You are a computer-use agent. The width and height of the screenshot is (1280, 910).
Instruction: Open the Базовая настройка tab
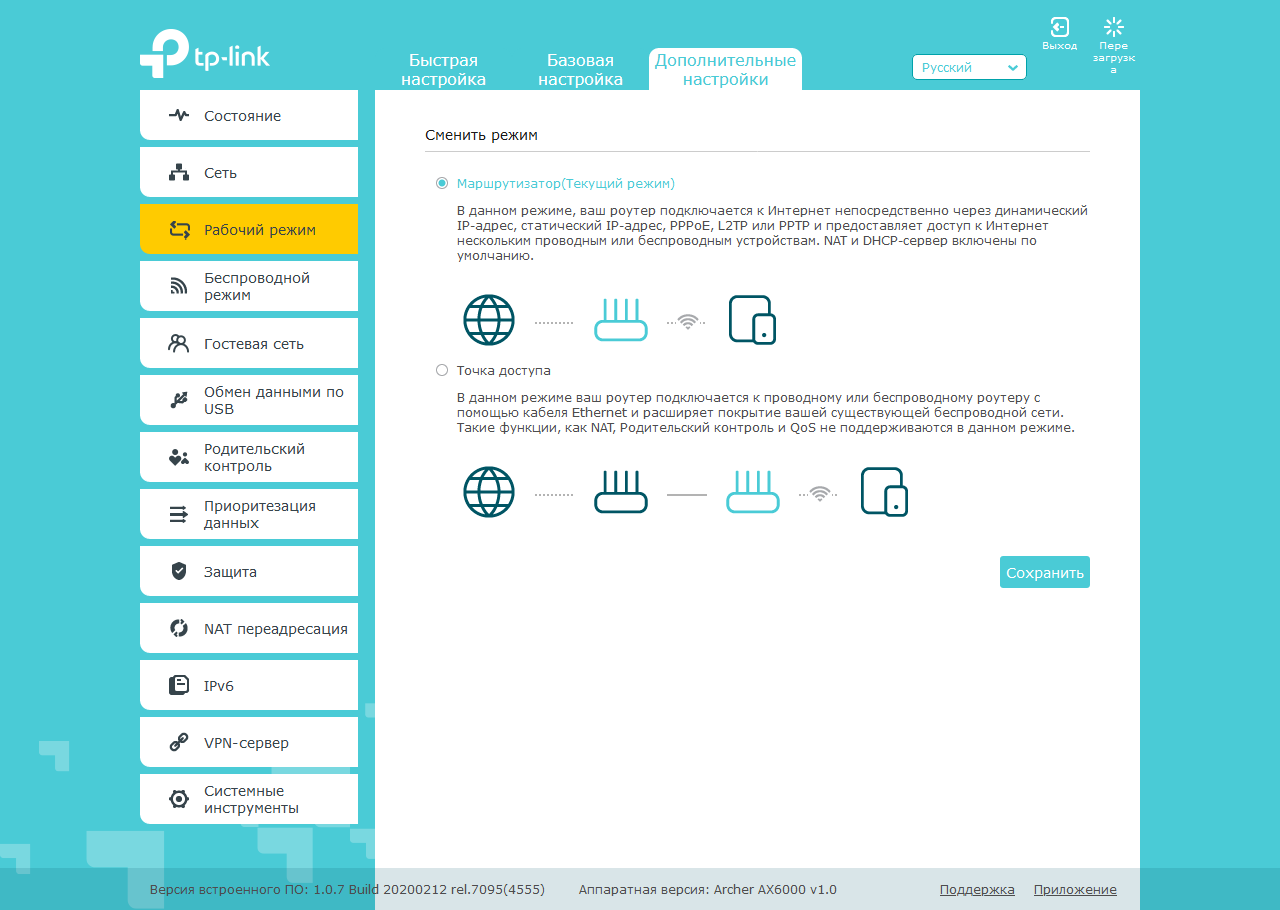(x=580, y=70)
